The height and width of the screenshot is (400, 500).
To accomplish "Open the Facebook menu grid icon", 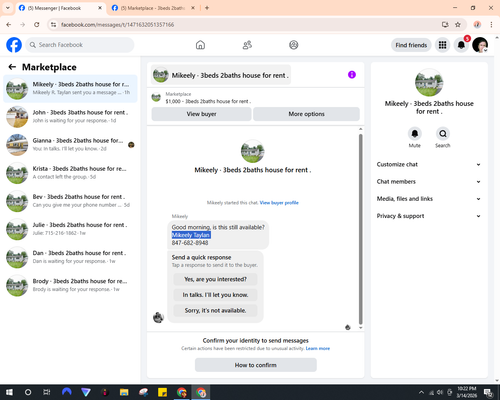I will (442, 45).
